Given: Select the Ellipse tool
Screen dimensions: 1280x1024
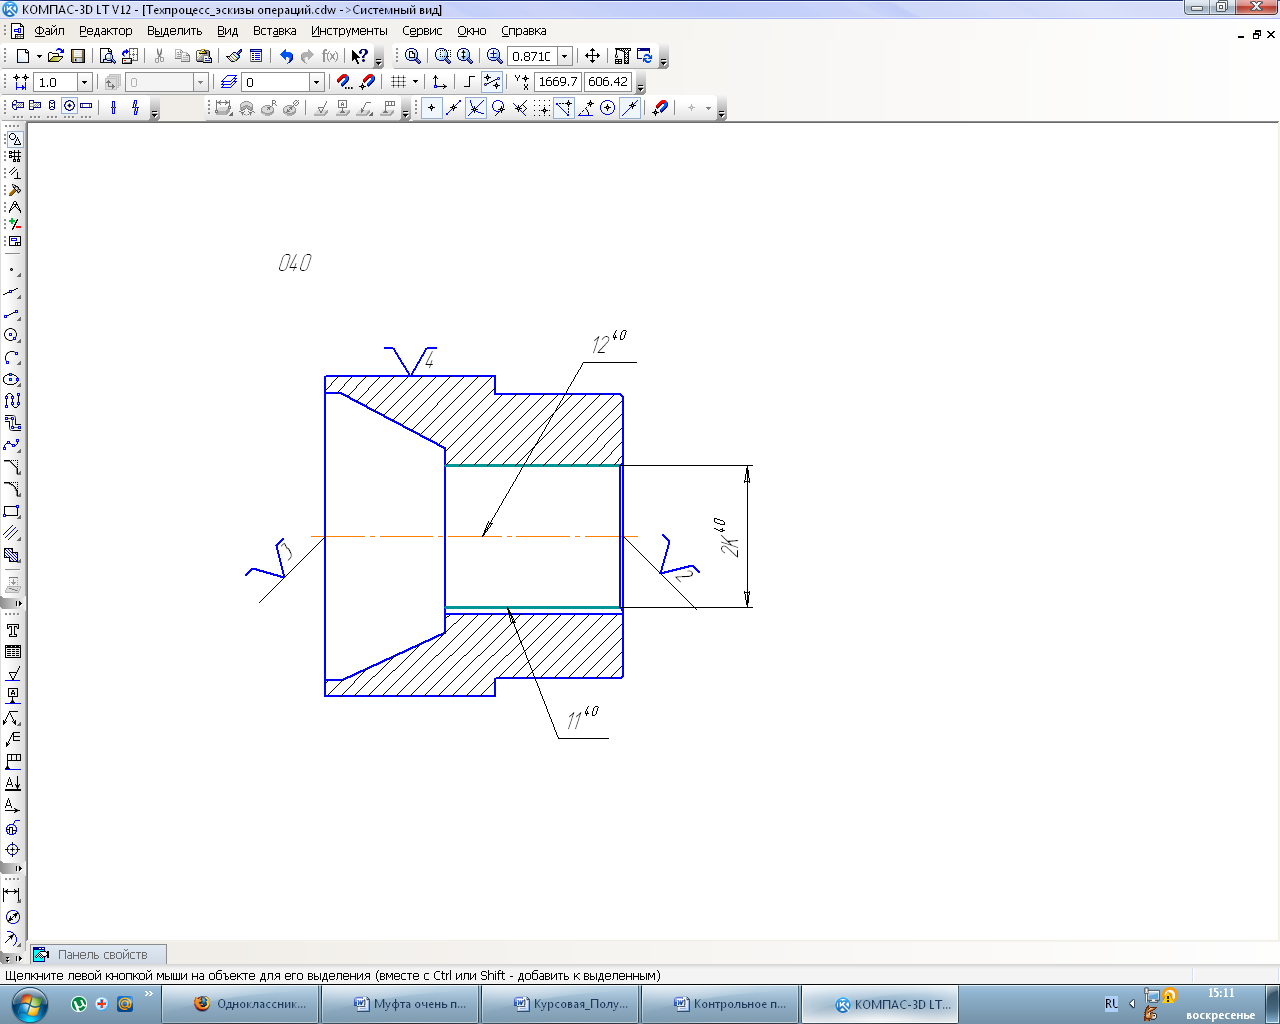Looking at the screenshot, I should point(12,380).
